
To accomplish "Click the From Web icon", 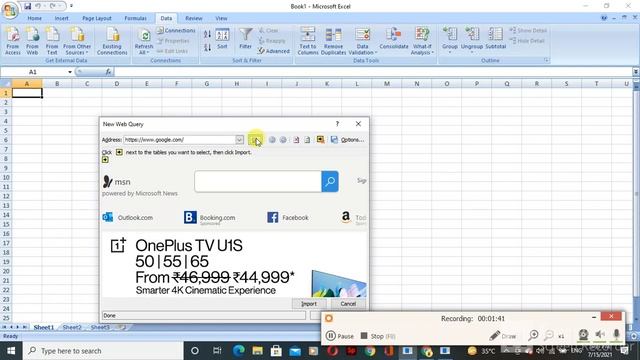I will 32,41.
